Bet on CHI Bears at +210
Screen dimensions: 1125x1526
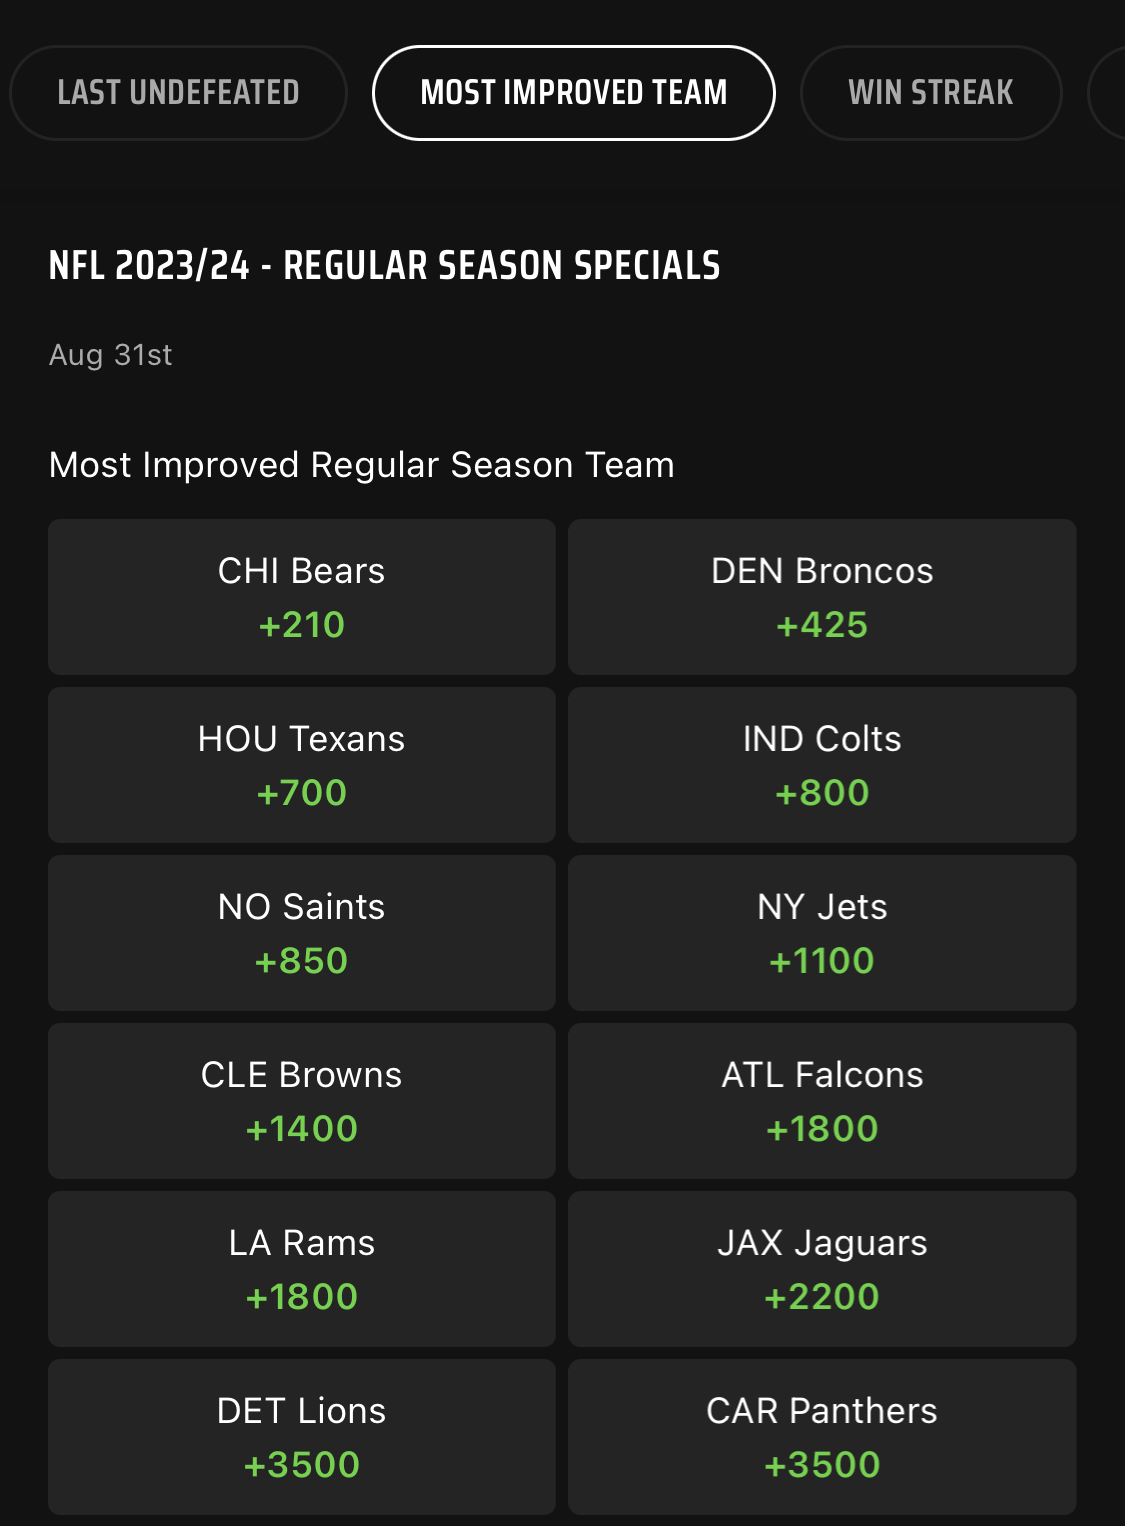click(301, 597)
